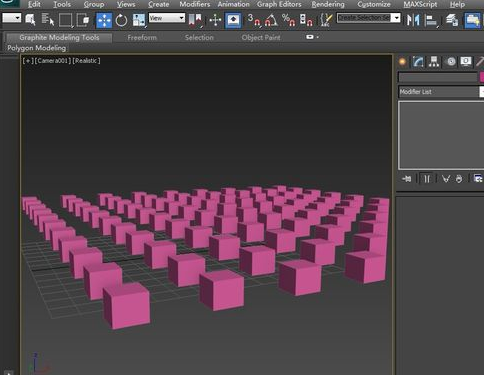The width and height of the screenshot is (484, 375).
Task: Click the Create Selection Set field
Action: [363, 18]
